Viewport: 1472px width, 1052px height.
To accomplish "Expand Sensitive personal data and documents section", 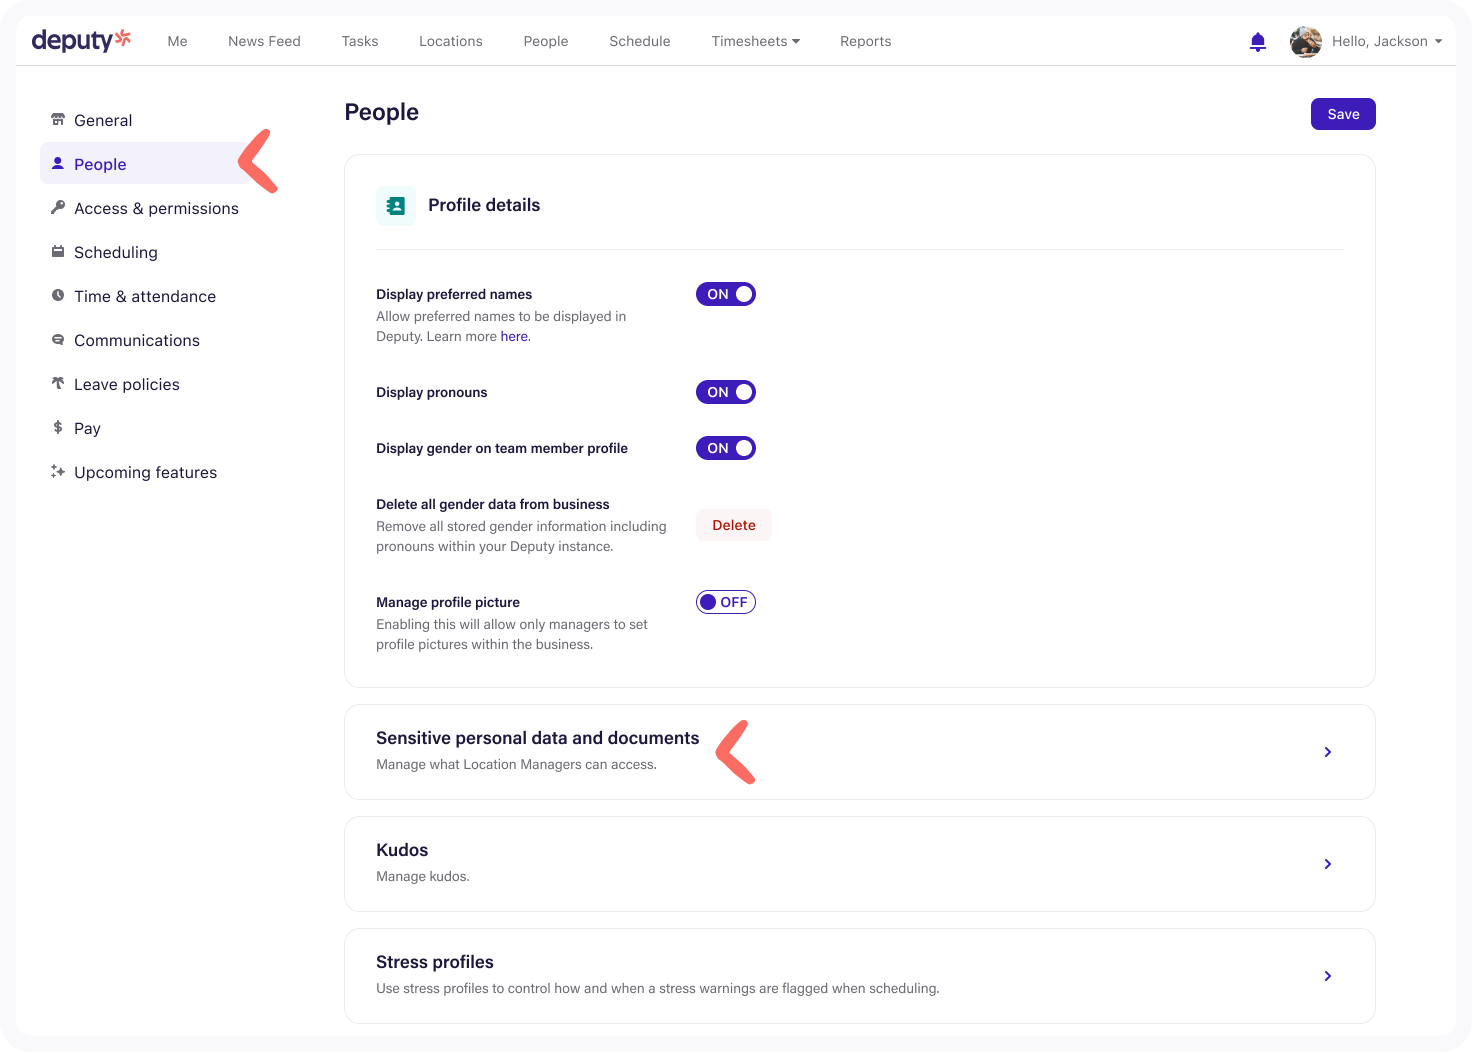I will point(1327,752).
